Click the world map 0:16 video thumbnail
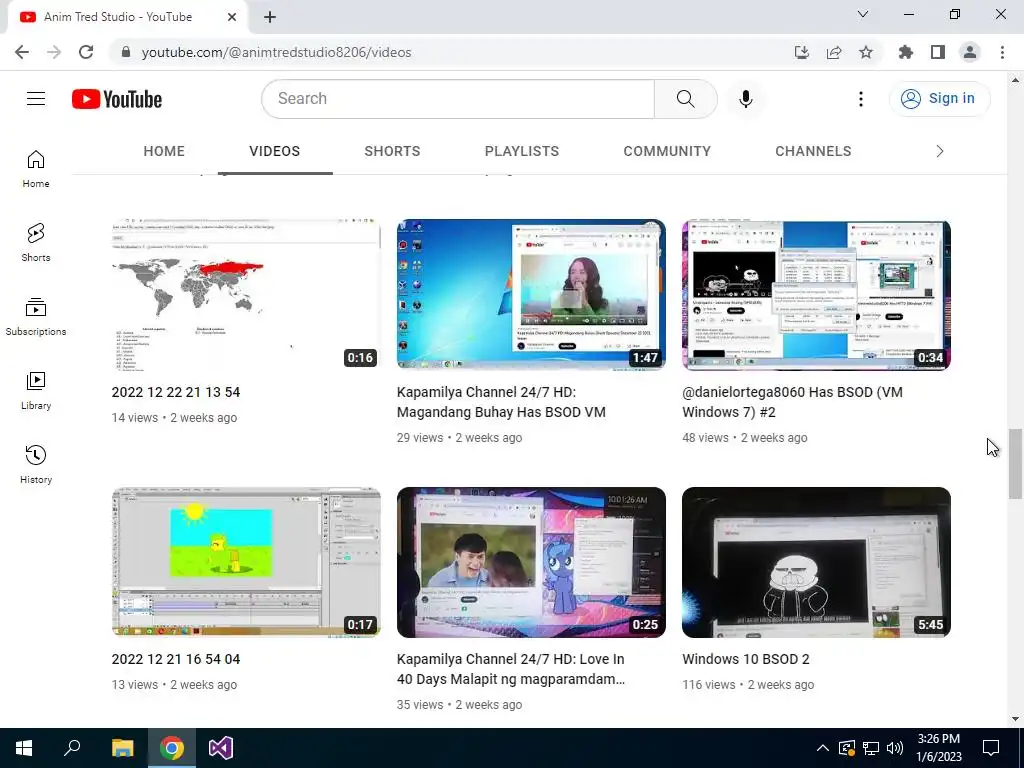Screen dimensions: 1024x768 (246, 295)
